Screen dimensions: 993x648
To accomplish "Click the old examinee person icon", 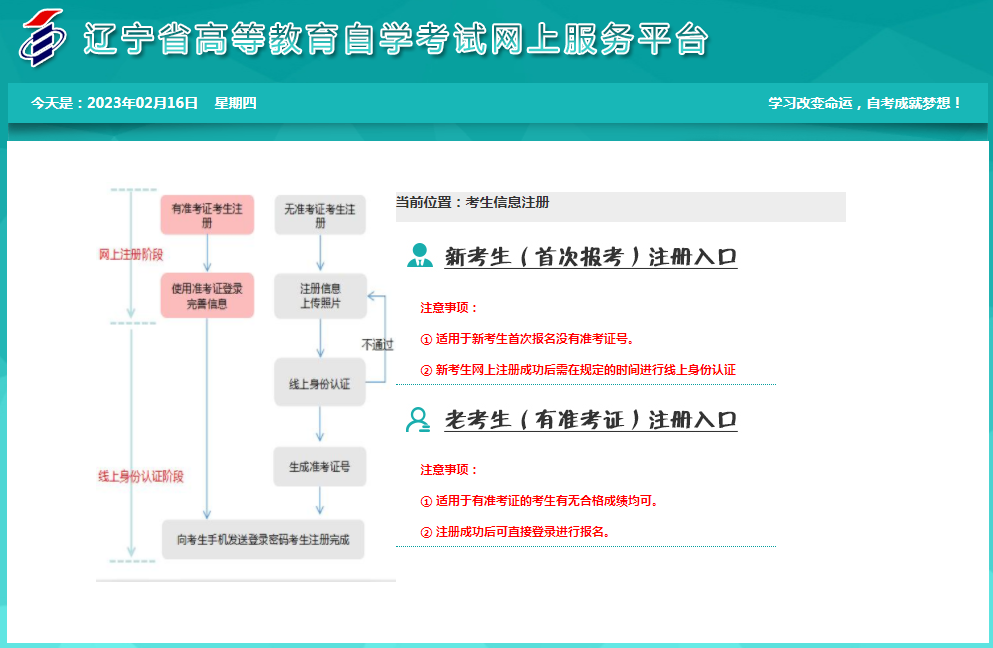I will point(421,419).
